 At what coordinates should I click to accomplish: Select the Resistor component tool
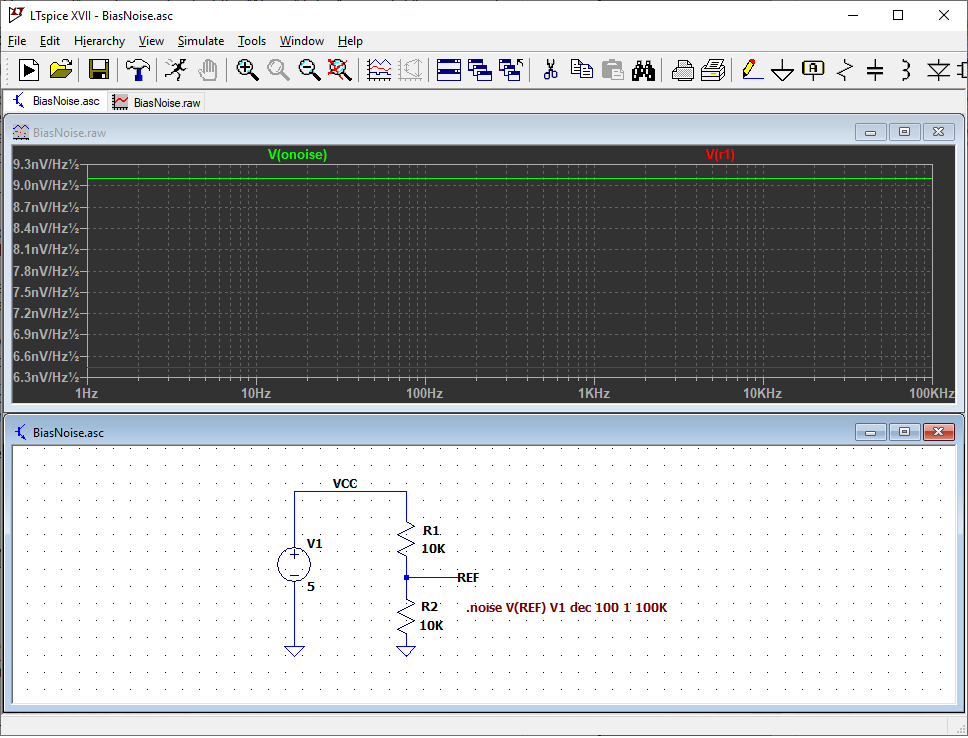click(x=846, y=70)
